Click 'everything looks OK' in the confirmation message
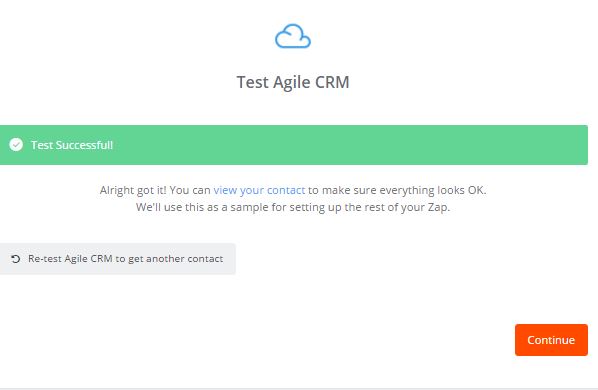Image resolution: width=598 pixels, height=390 pixels. (x=433, y=190)
